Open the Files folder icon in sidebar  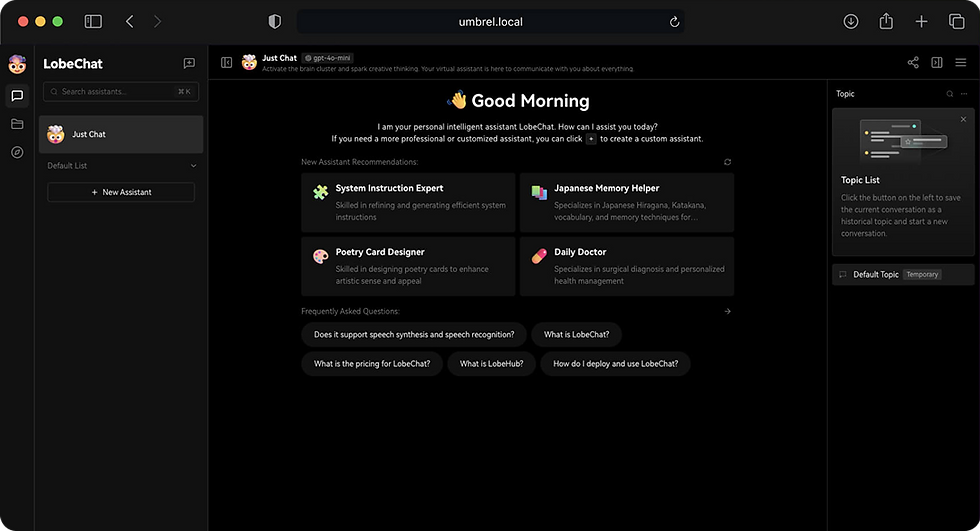click(x=18, y=124)
